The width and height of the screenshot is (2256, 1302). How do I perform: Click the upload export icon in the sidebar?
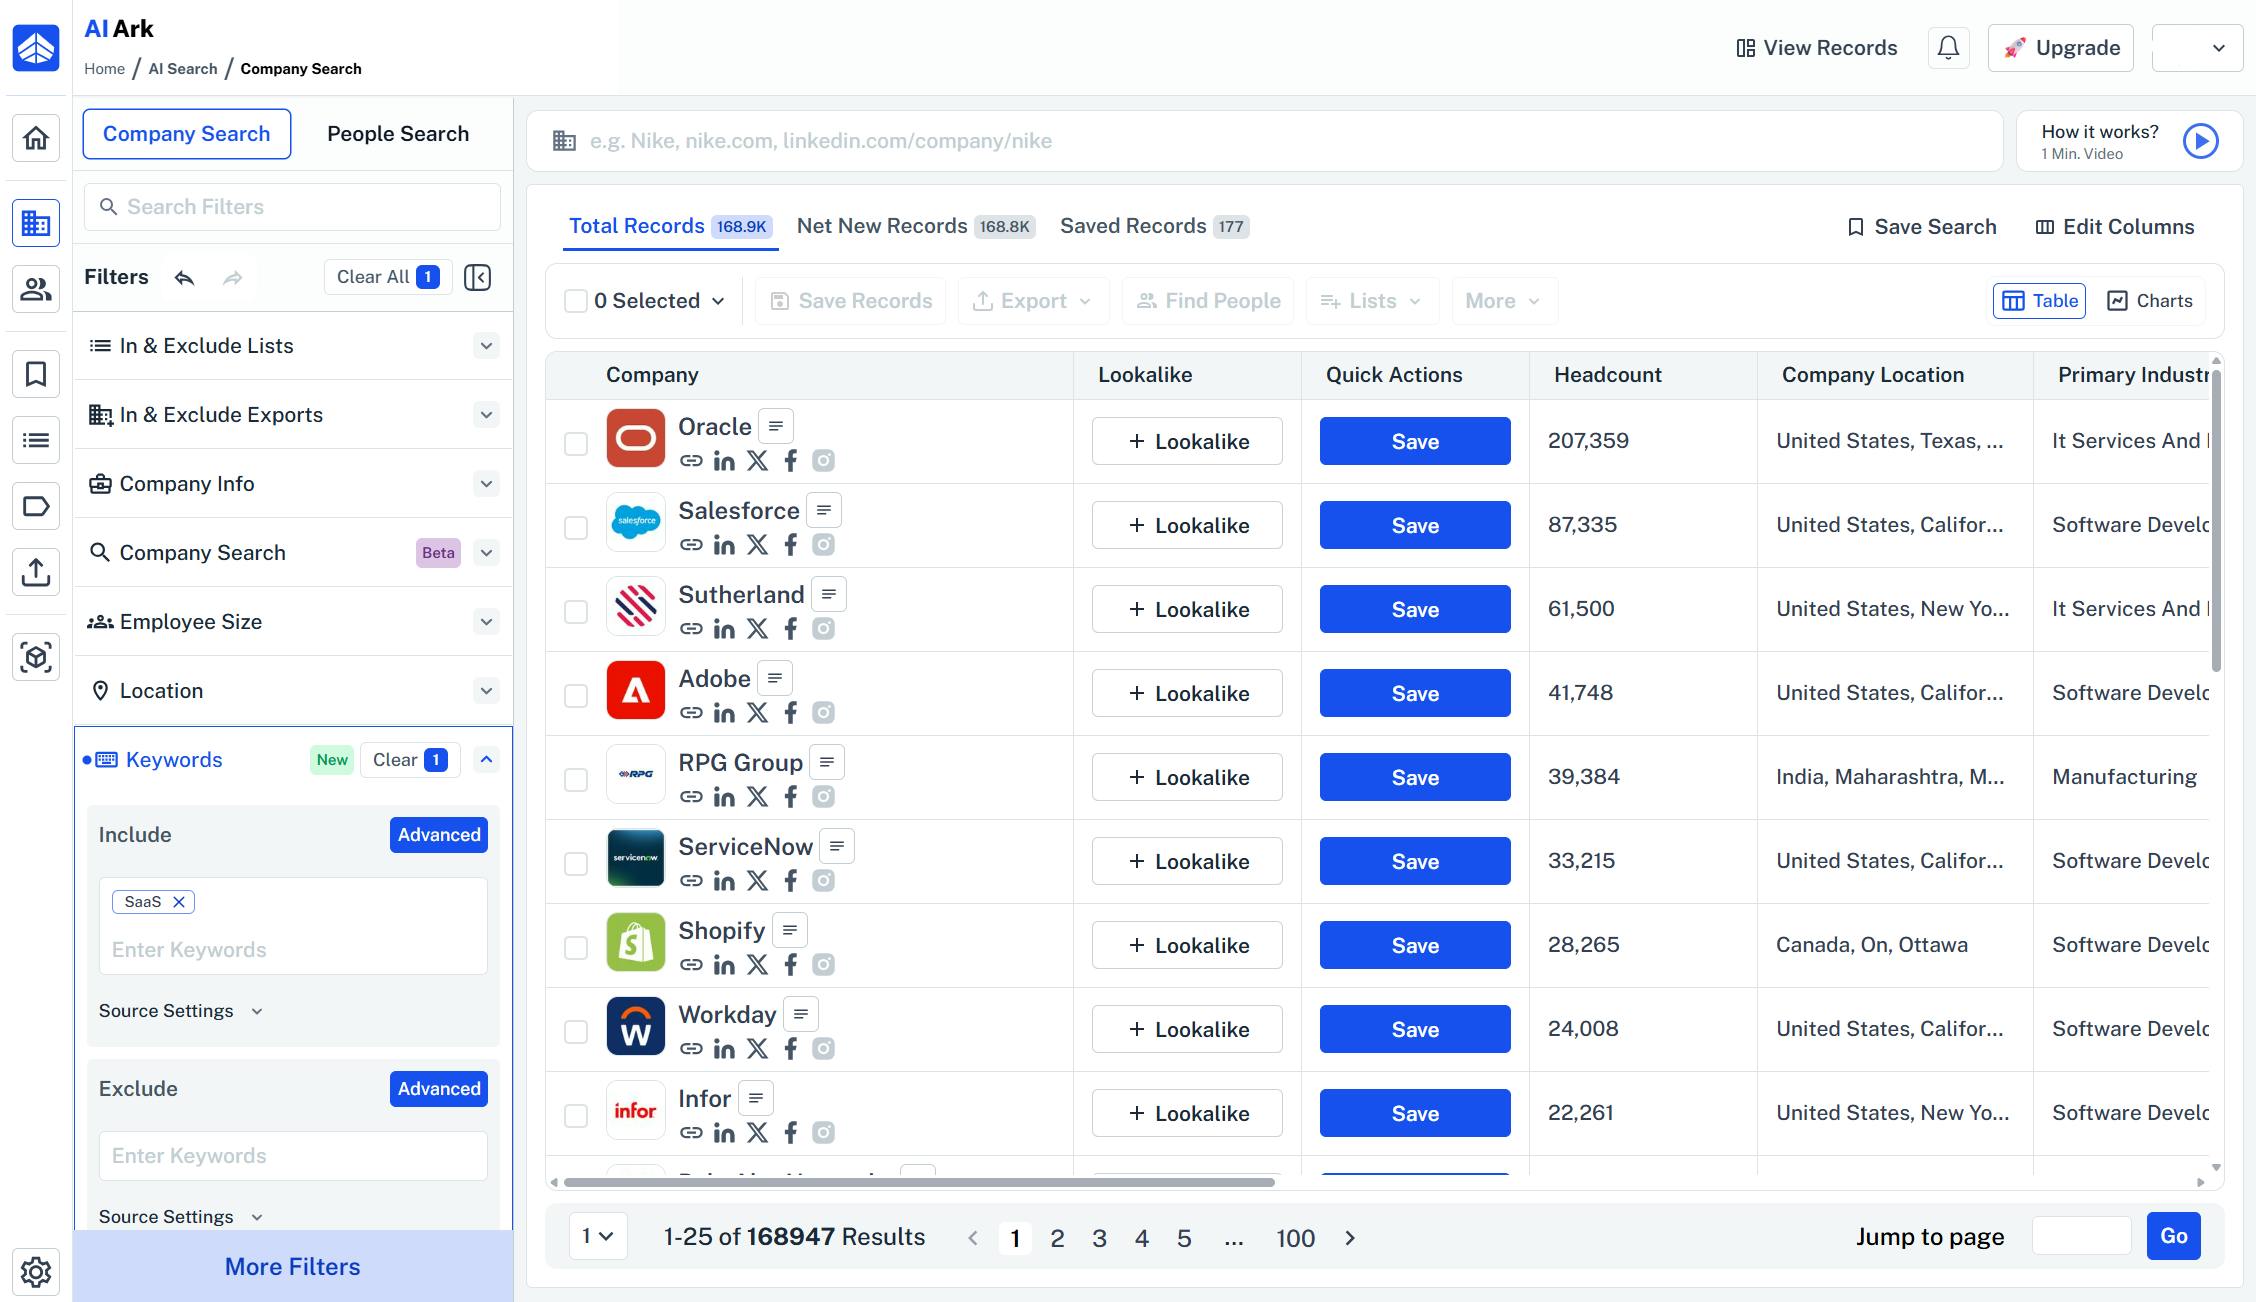(36, 572)
